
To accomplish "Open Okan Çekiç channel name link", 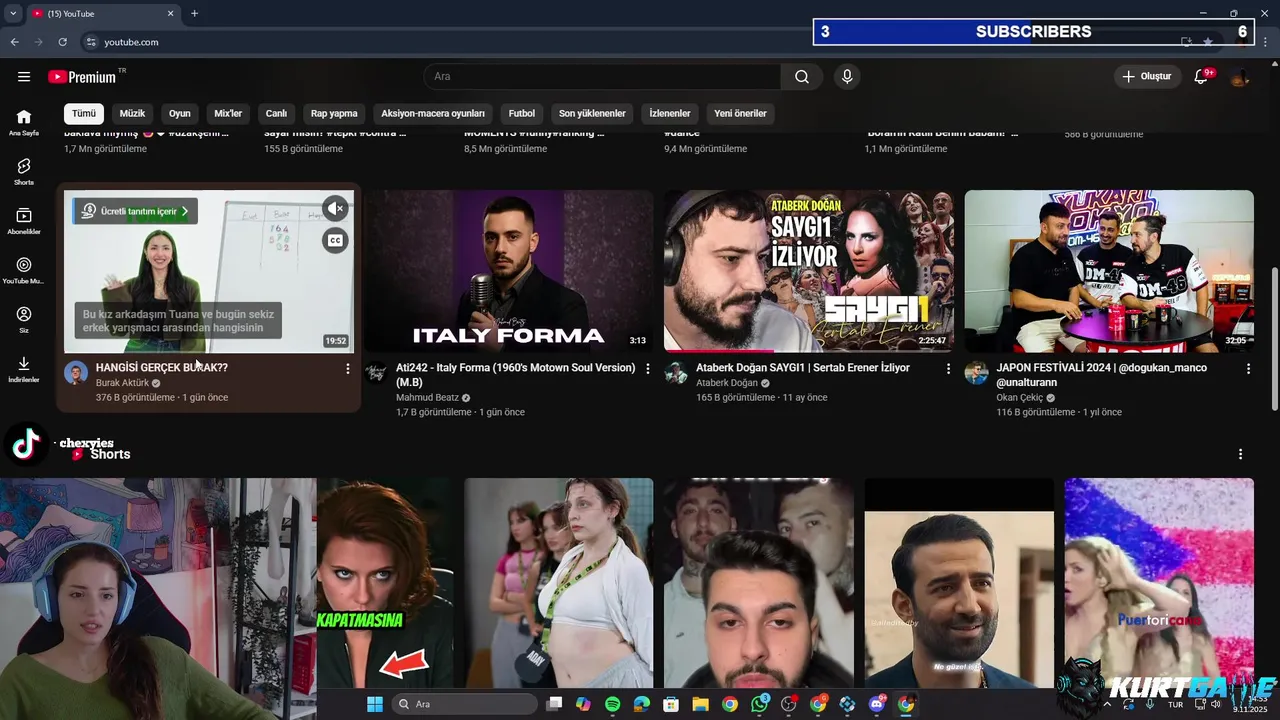I will click(1020, 397).
